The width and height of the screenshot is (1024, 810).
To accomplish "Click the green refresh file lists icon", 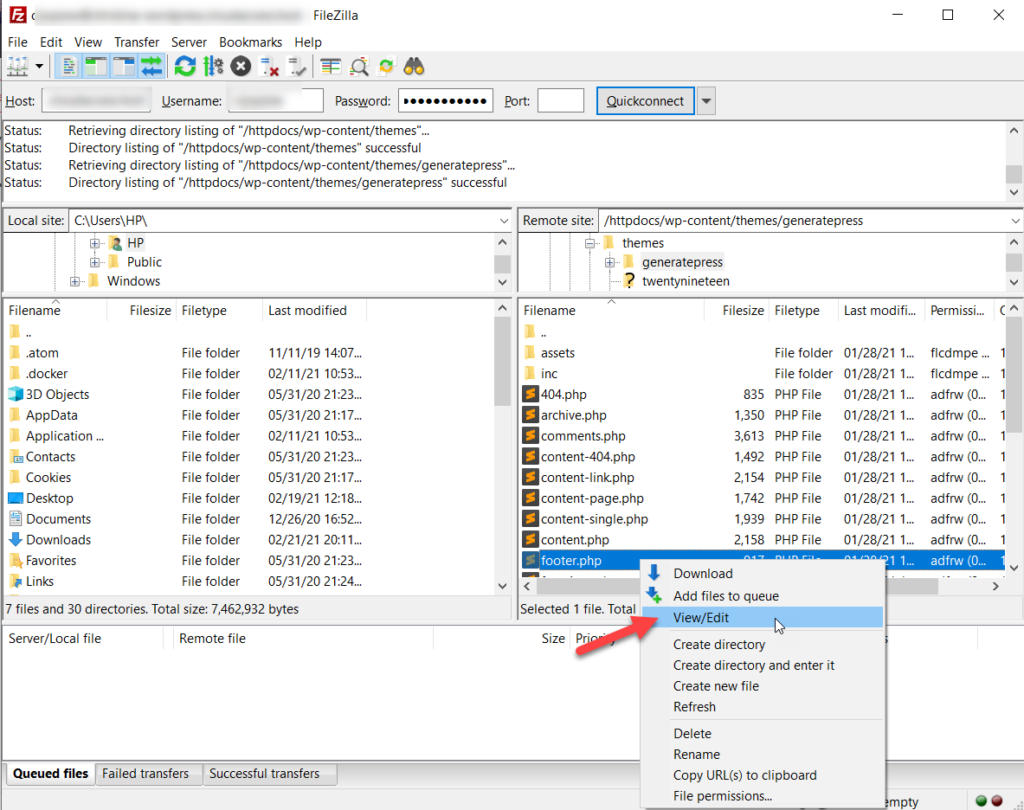I will pos(185,67).
